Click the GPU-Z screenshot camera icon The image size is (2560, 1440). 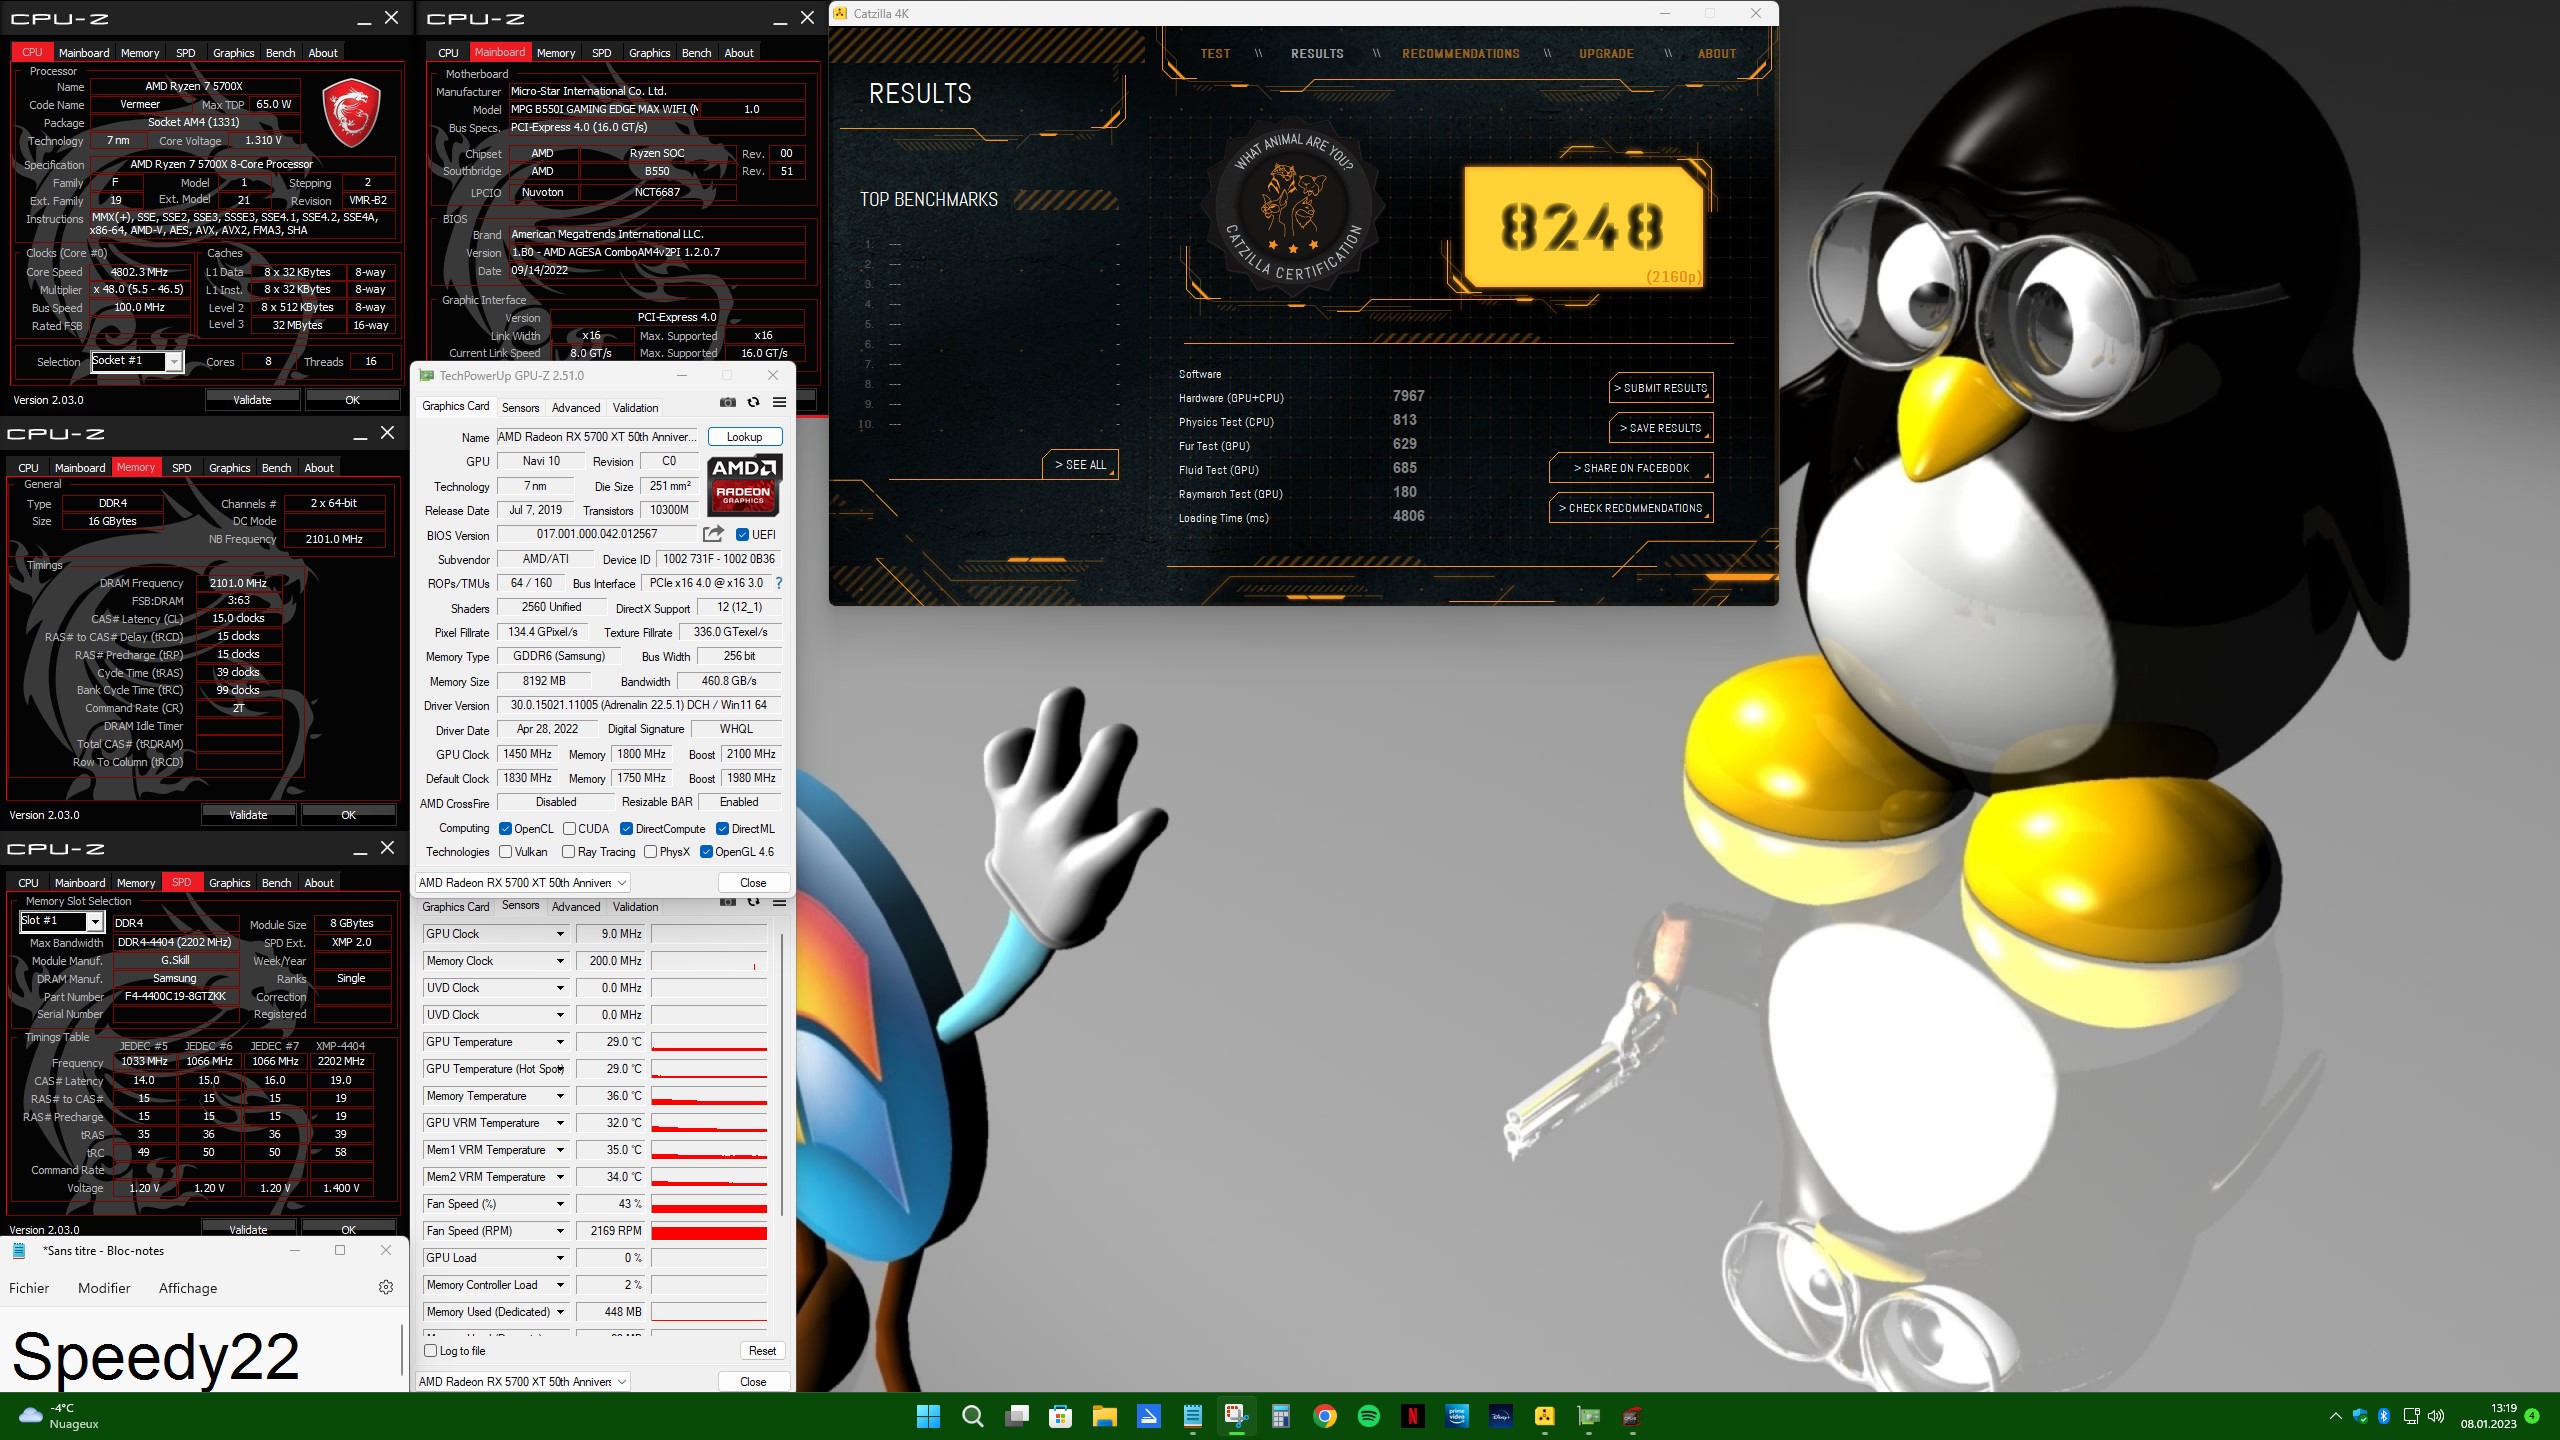728,403
